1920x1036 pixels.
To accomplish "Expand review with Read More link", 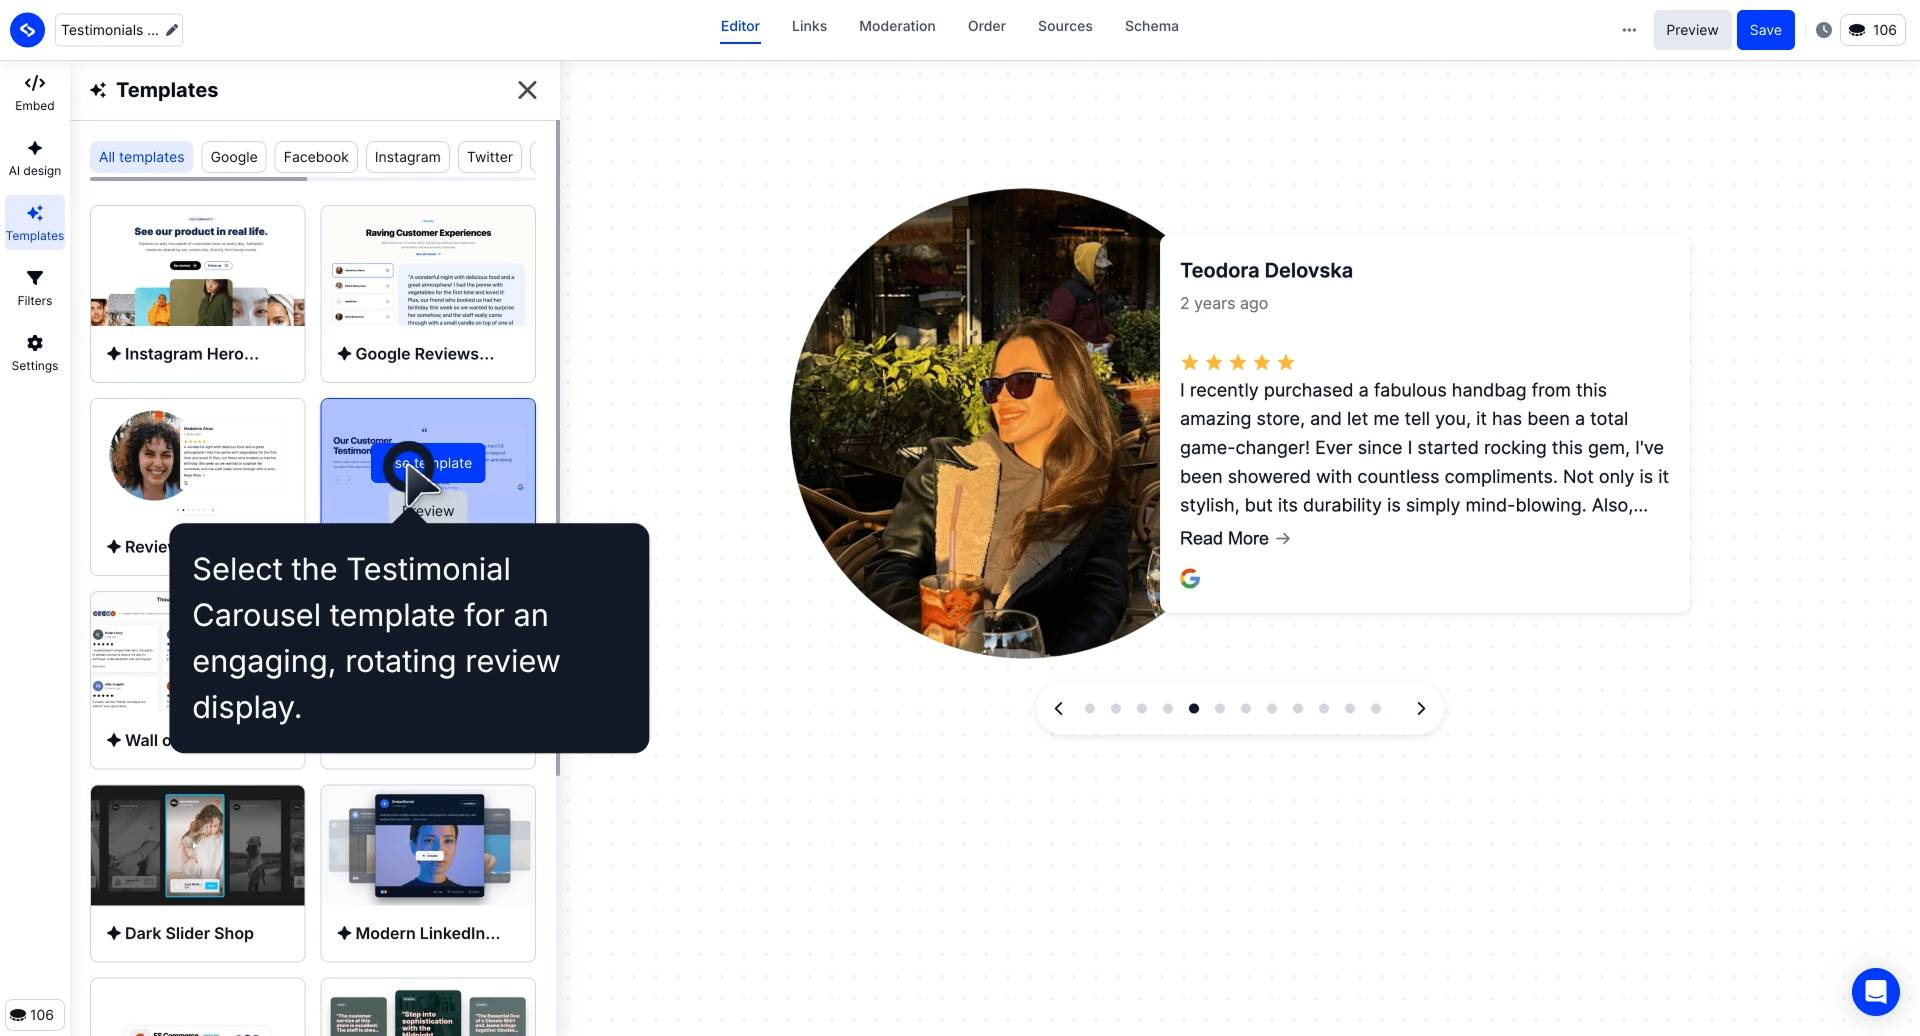I will coord(1235,538).
